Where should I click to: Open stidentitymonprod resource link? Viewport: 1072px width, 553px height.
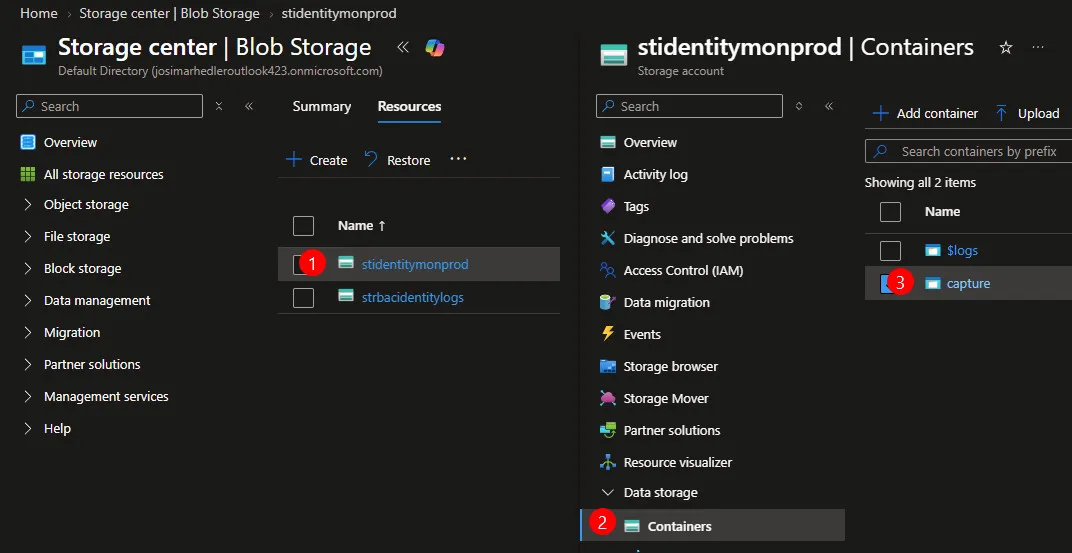[x=415, y=265]
